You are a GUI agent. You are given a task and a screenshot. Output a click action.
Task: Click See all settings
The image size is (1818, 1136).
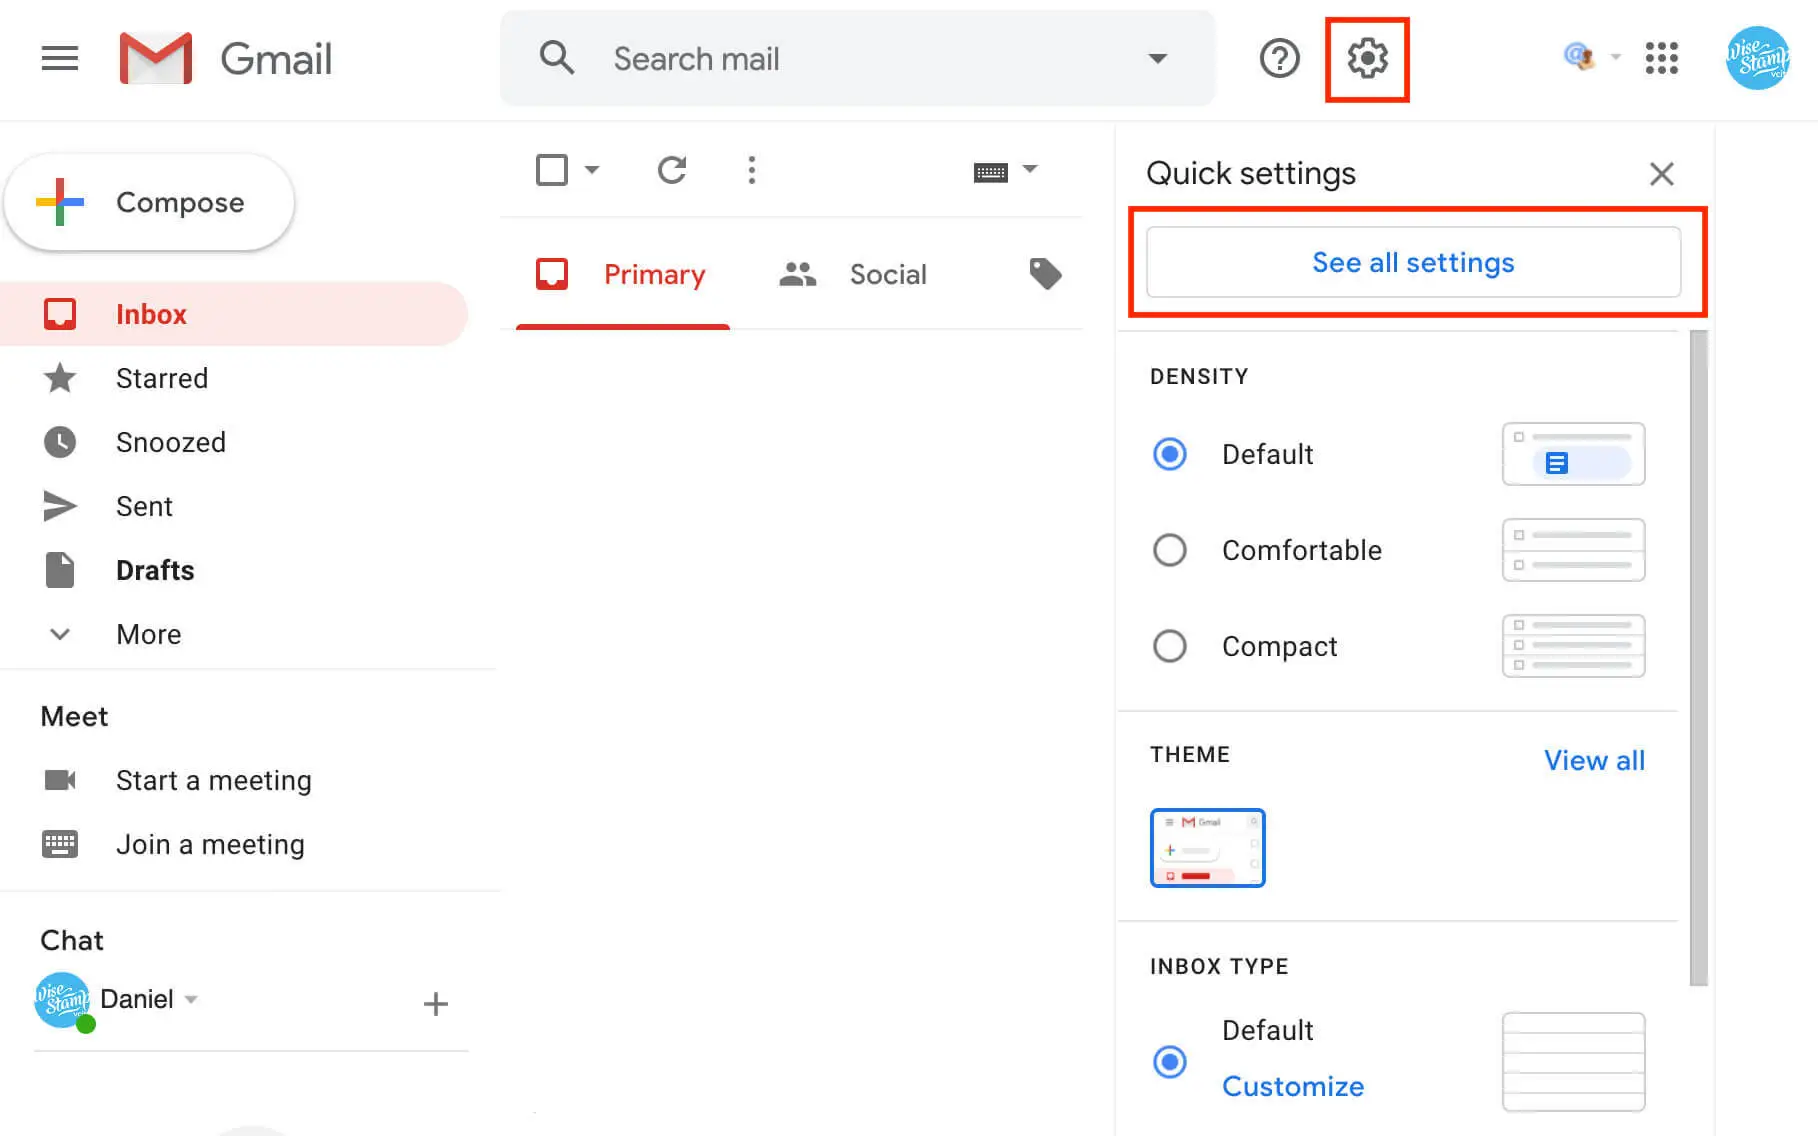click(x=1413, y=262)
